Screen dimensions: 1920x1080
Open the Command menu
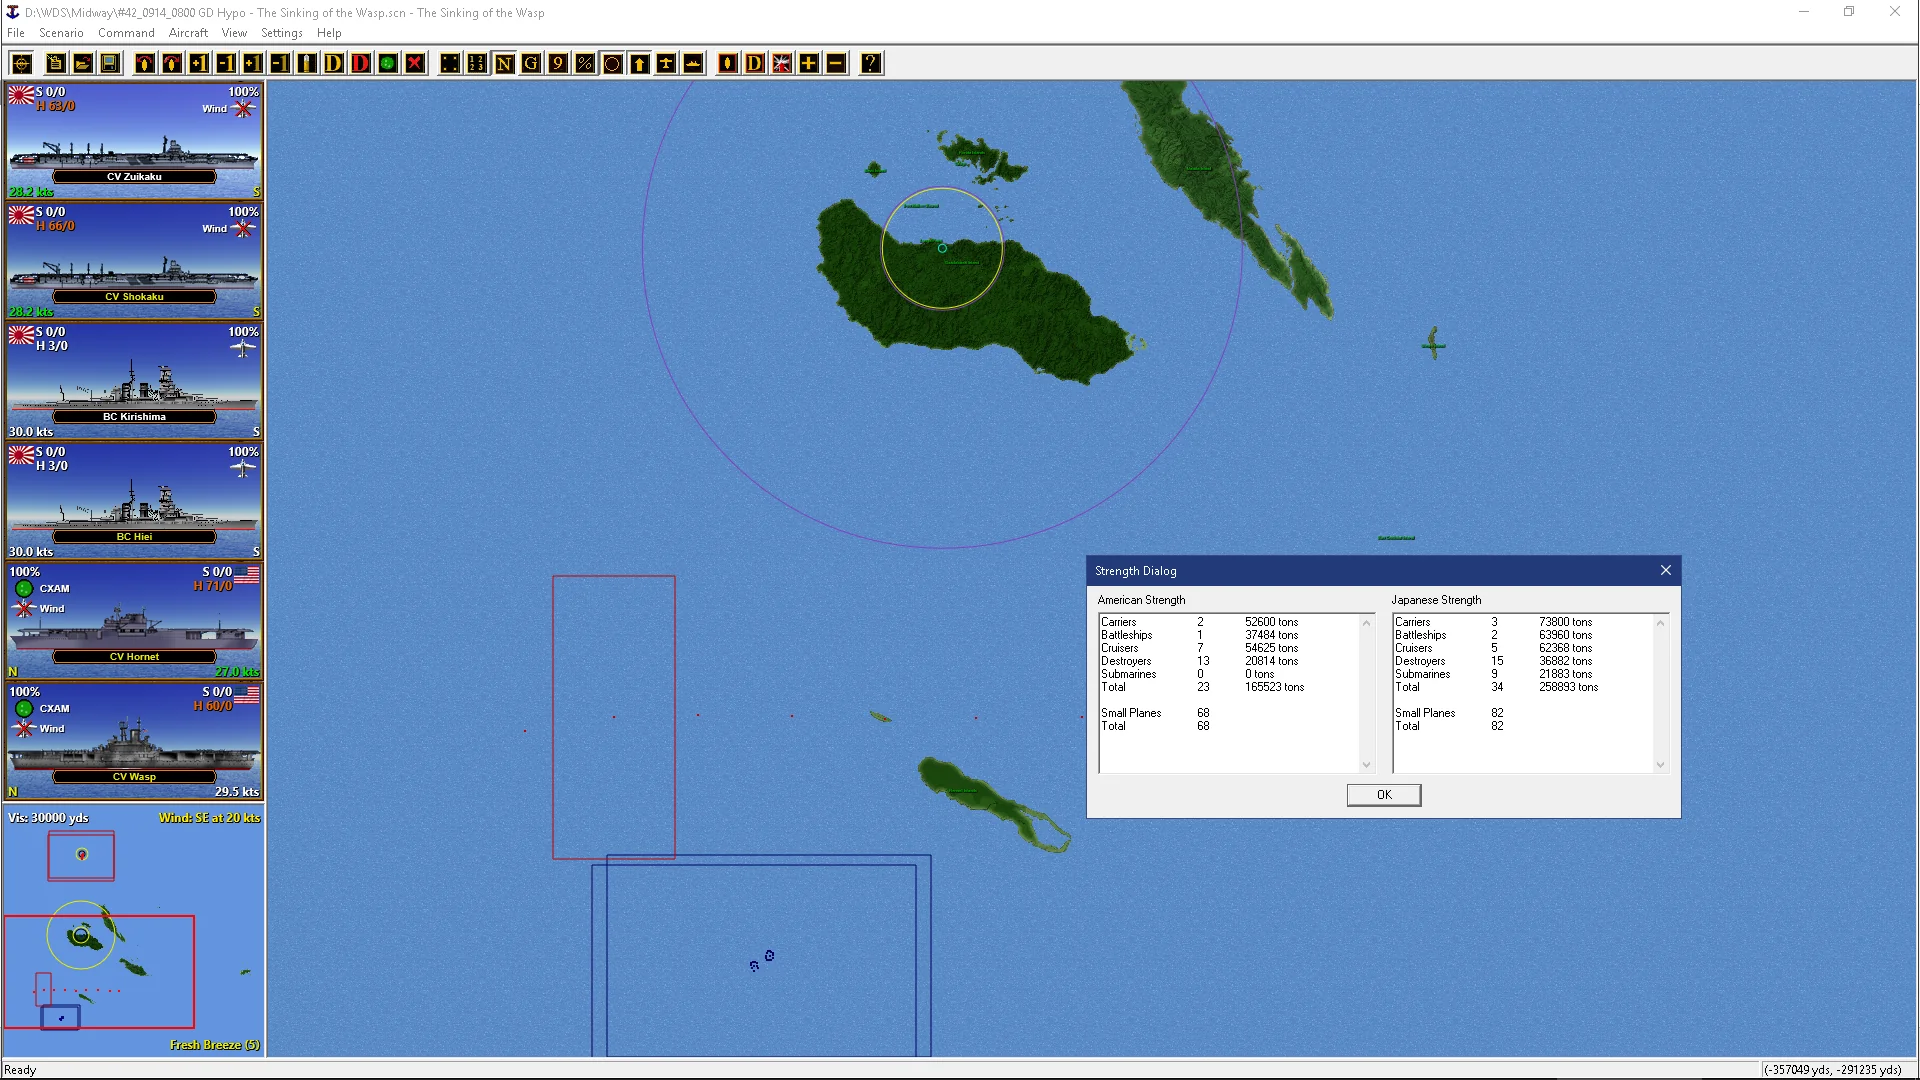pos(126,33)
